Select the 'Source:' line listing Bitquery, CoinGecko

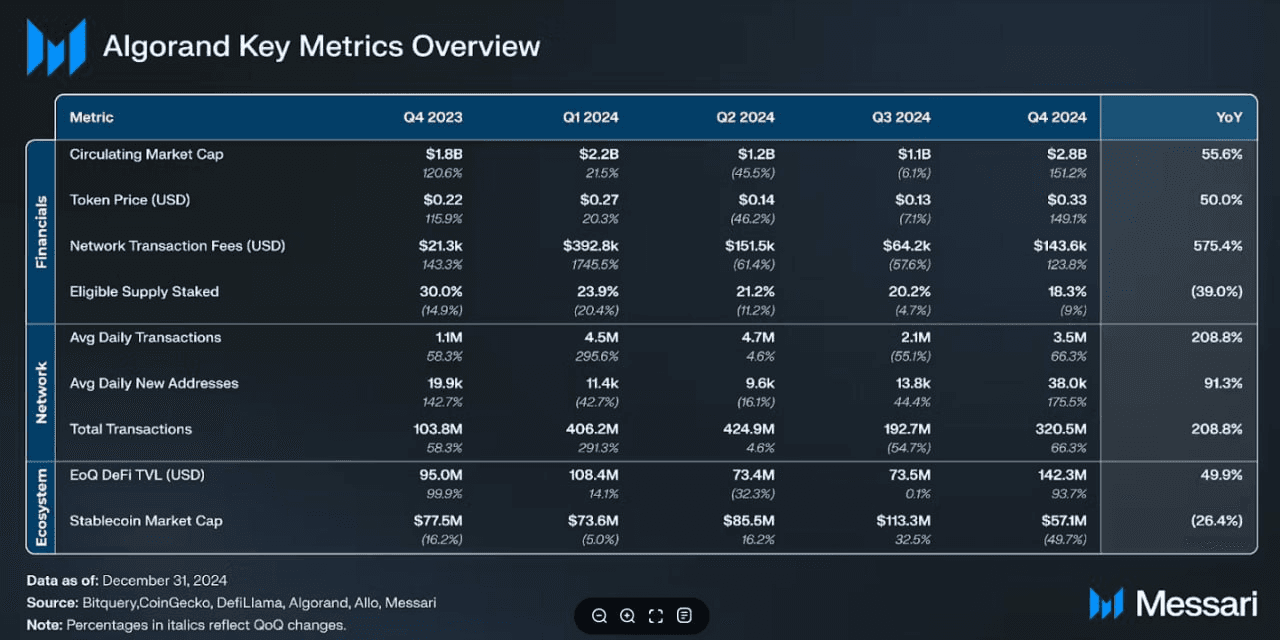tap(232, 603)
